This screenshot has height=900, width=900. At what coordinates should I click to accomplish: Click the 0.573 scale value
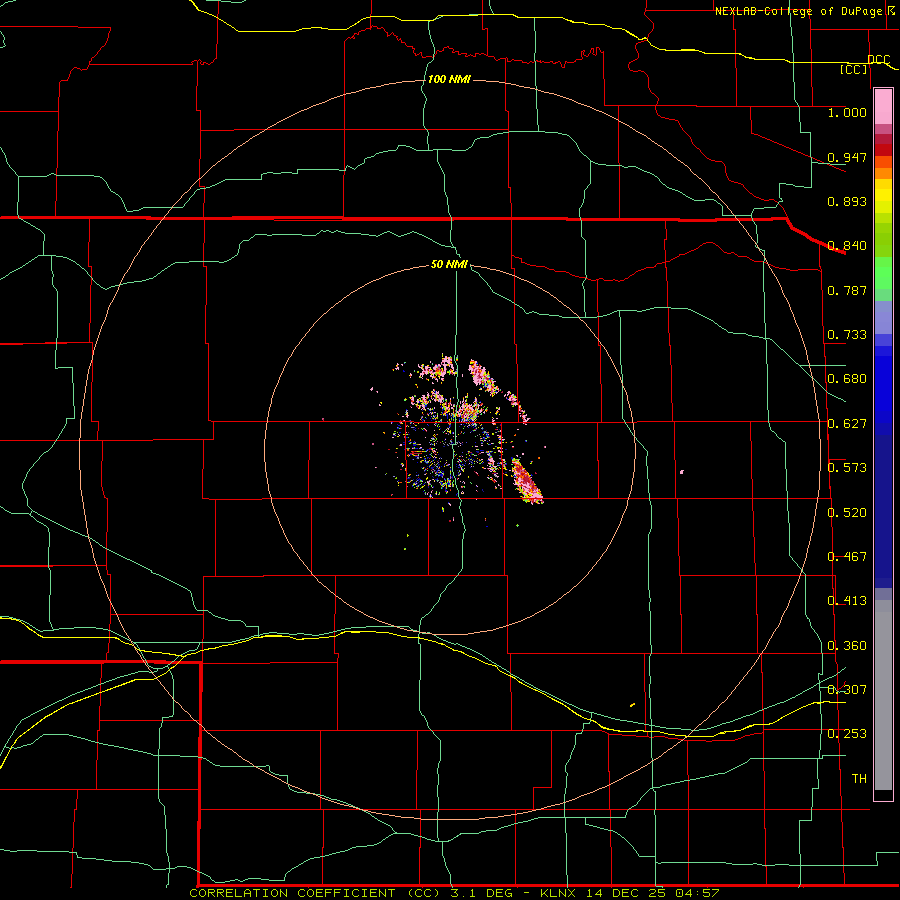(847, 468)
